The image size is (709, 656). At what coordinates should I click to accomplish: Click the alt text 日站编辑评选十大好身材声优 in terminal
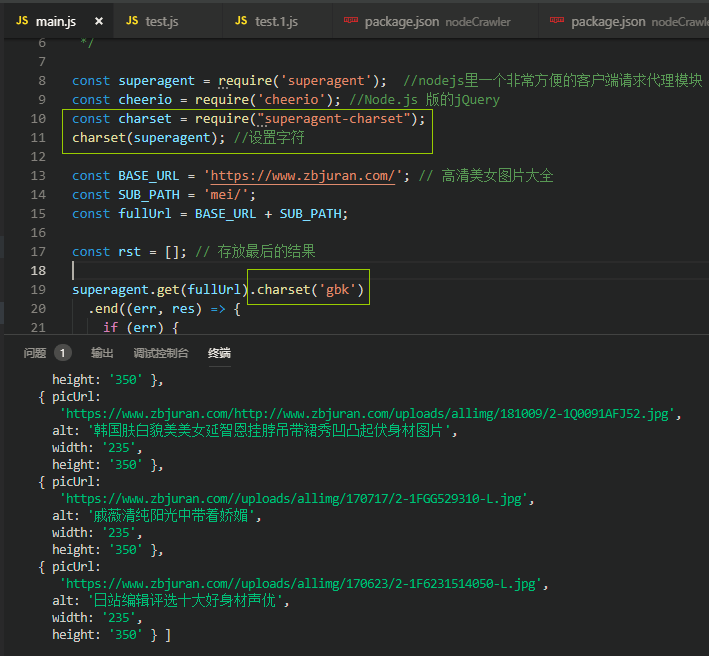(184, 600)
